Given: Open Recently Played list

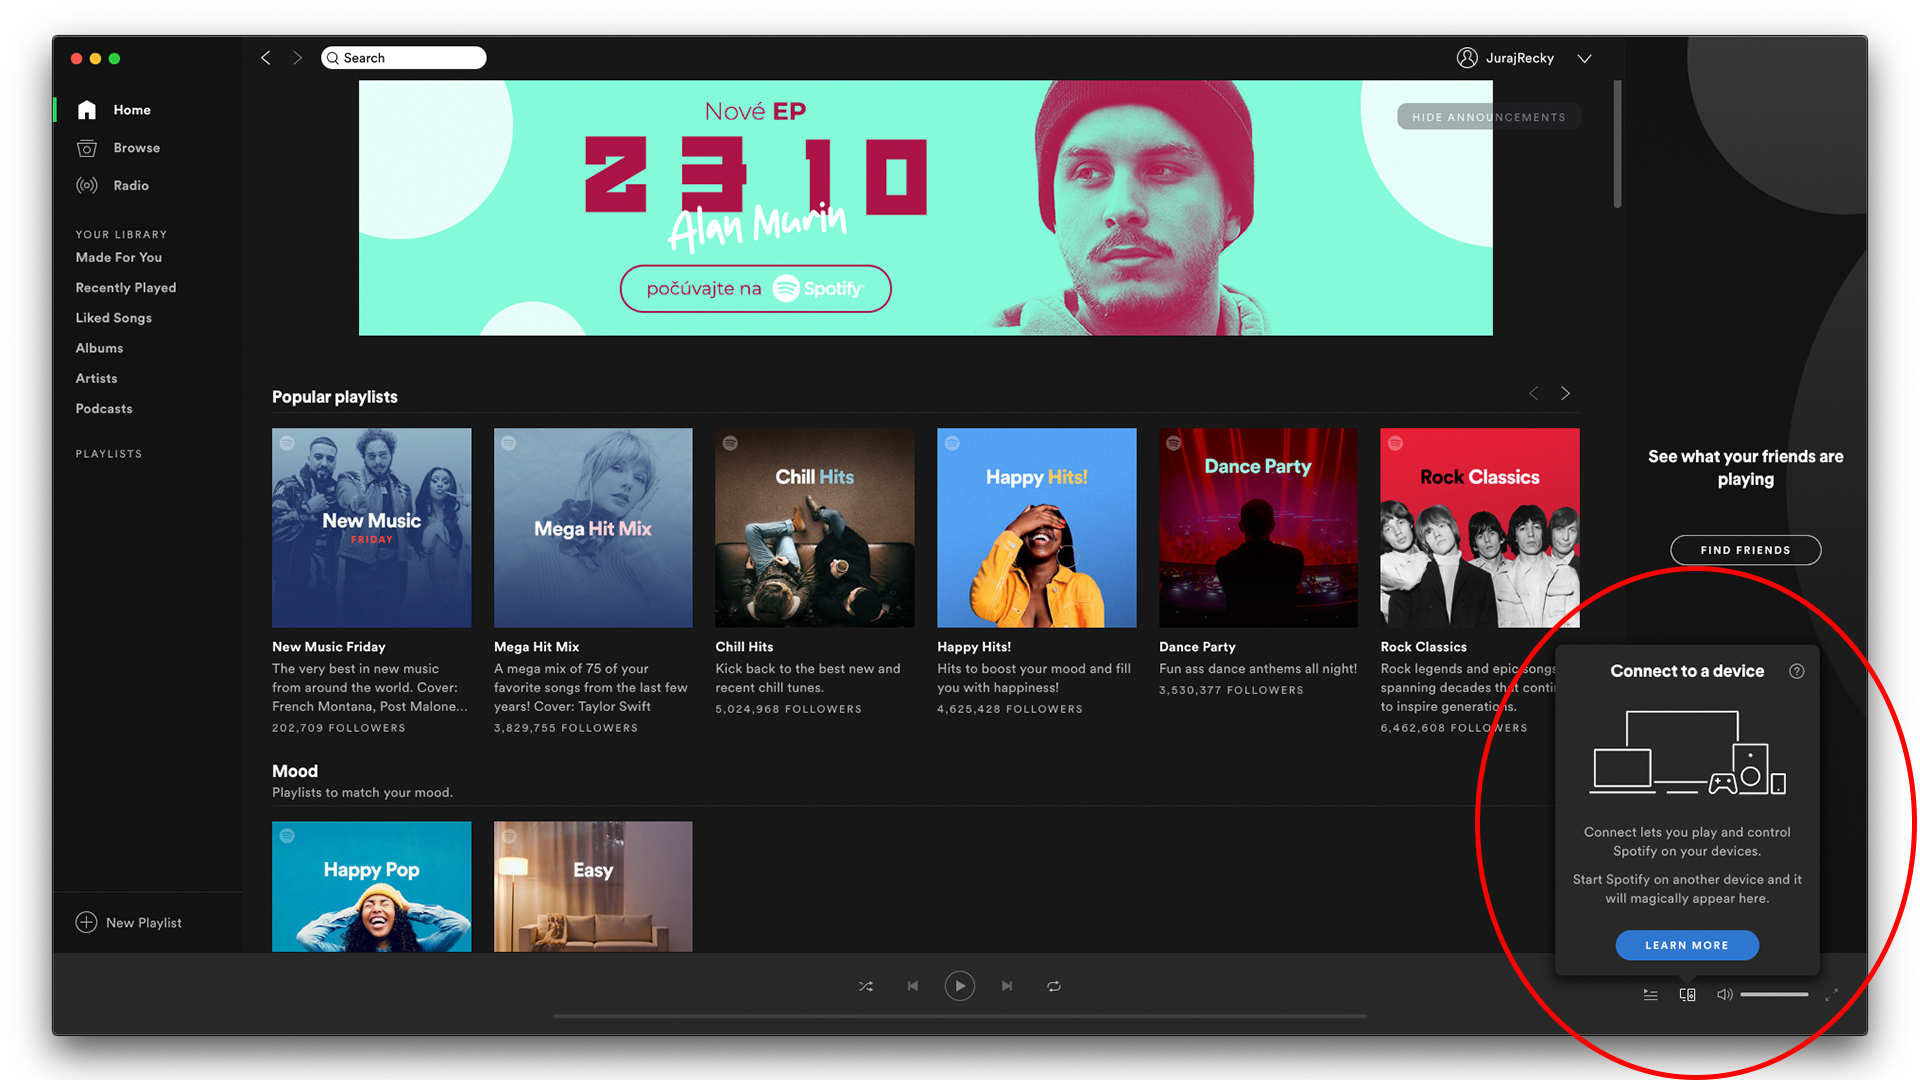Looking at the screenshot, I should click(126, 288).
